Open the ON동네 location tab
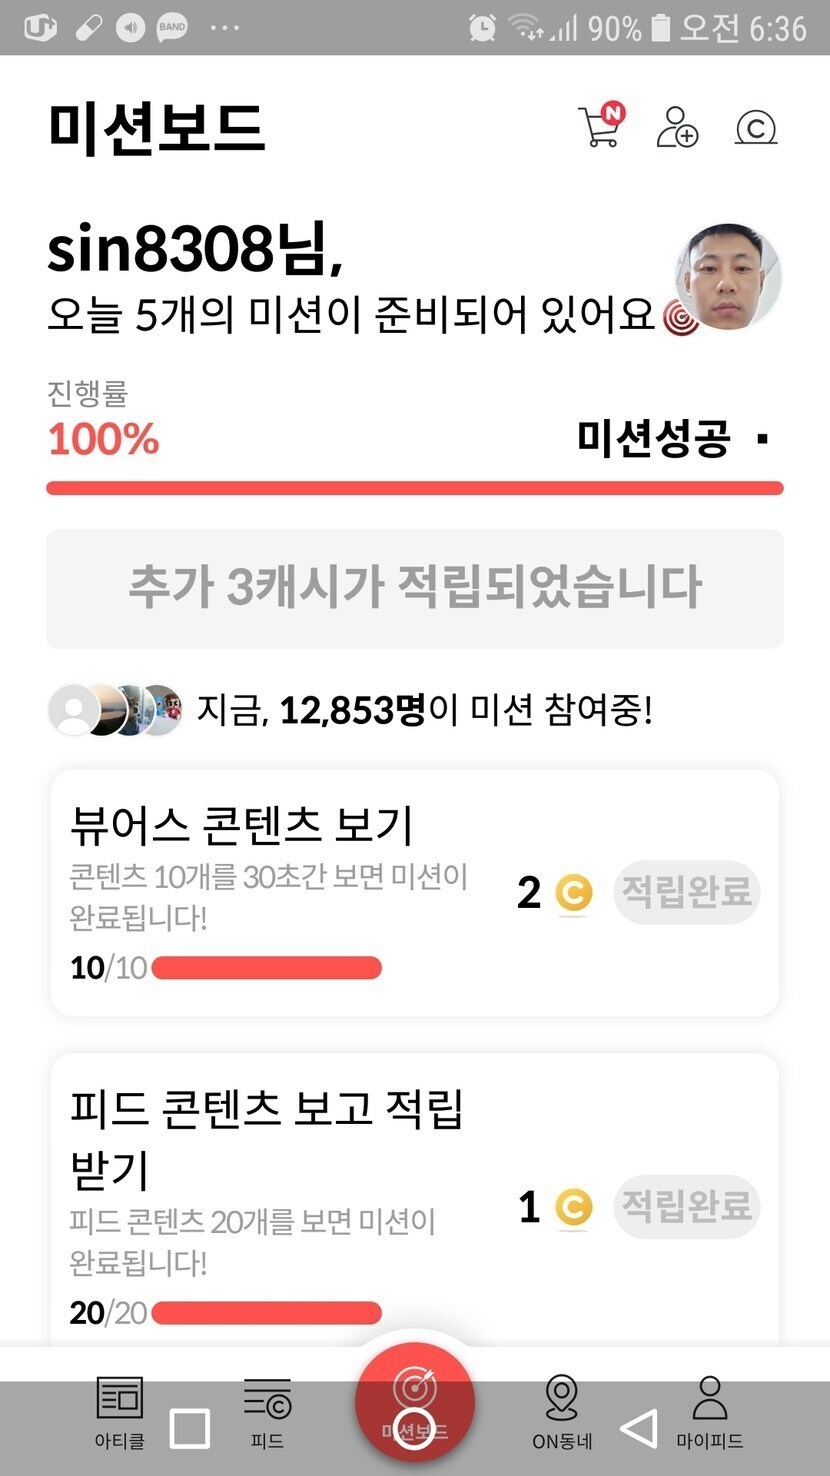The height and width of the screenshot is (1476, 830). point(562,1411)
